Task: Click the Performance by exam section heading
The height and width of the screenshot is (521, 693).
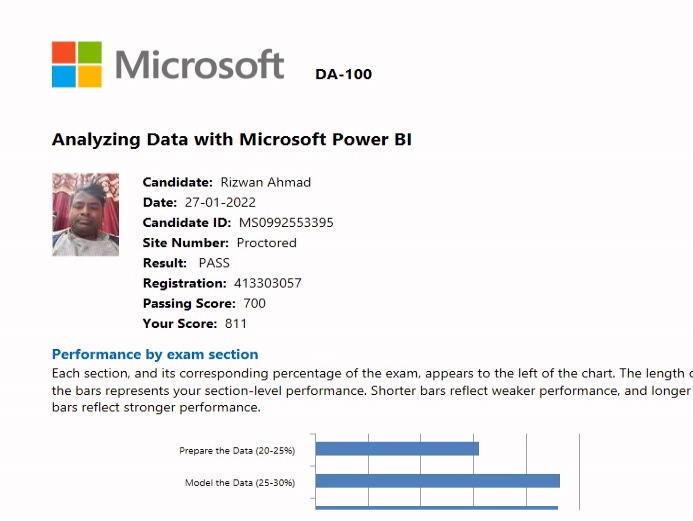Action: tap(155, 354)
